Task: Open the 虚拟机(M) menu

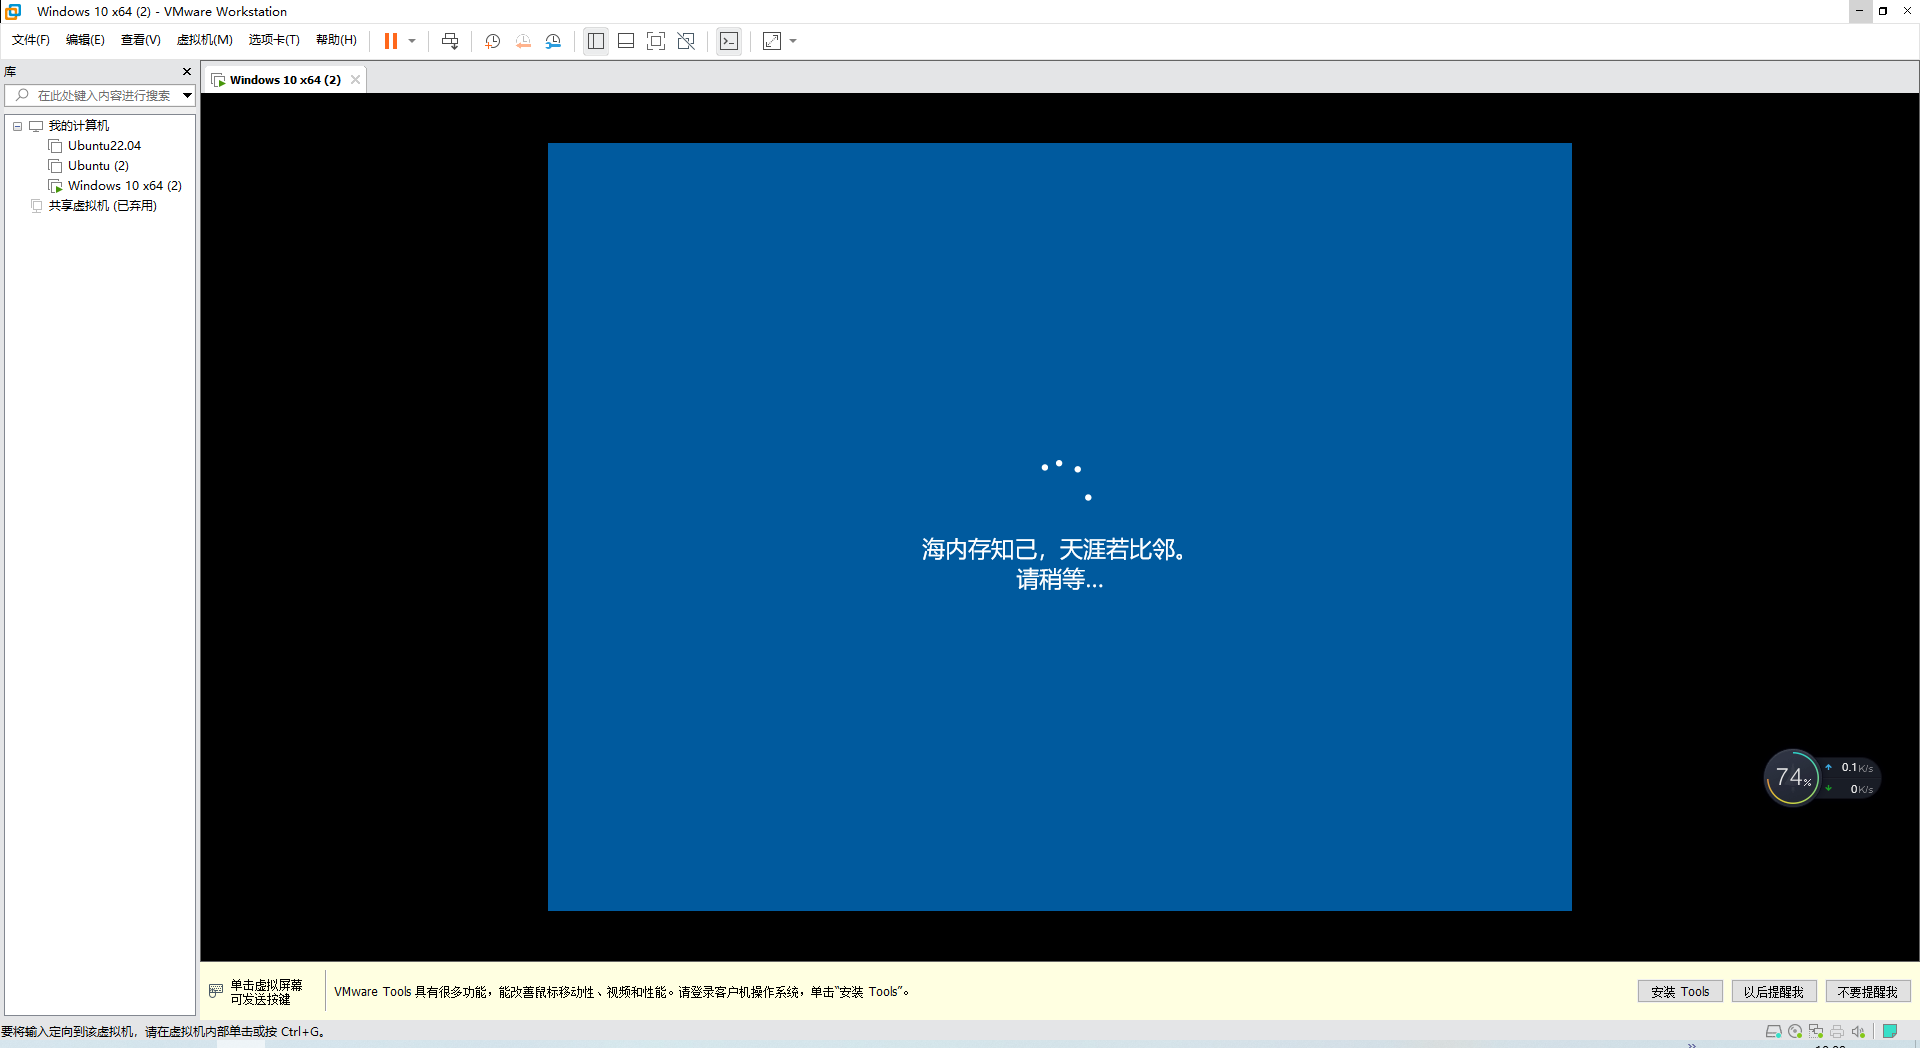Action: click(205, 40)
